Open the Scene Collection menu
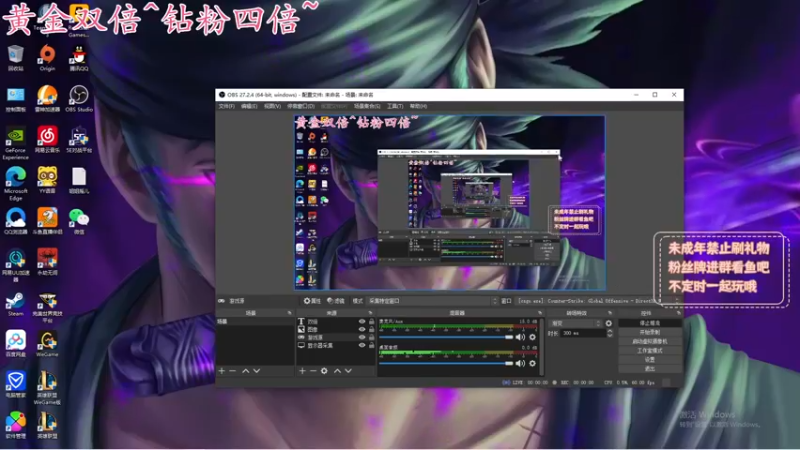This screenshot has height=450, width=800. [x=367, y=106]
